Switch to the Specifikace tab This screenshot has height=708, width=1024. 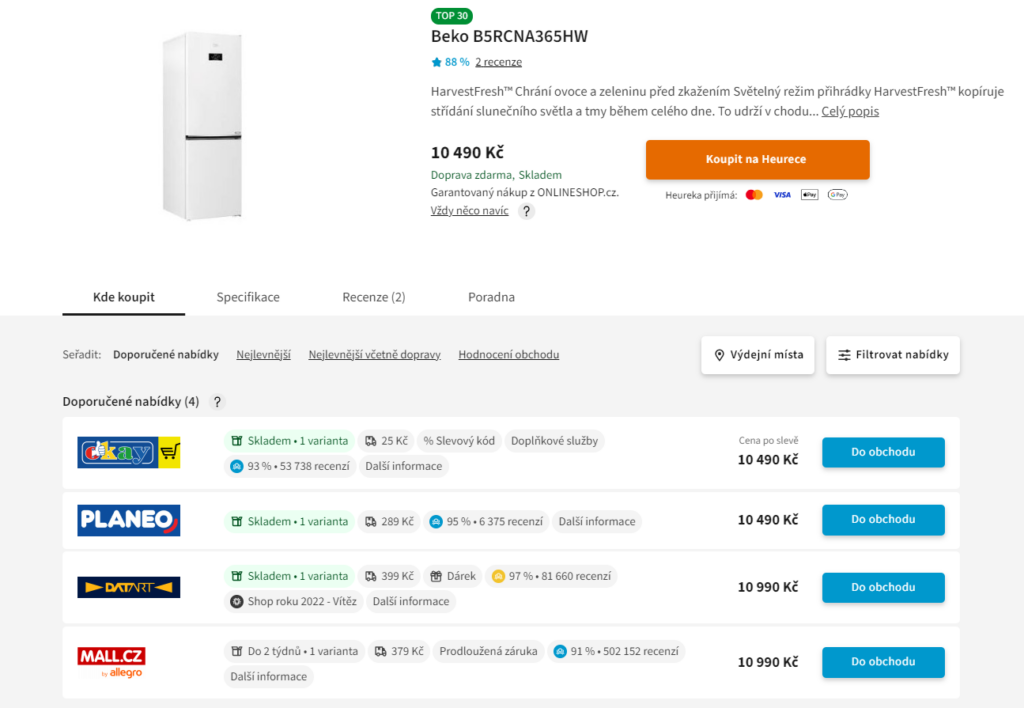point(248,297)
